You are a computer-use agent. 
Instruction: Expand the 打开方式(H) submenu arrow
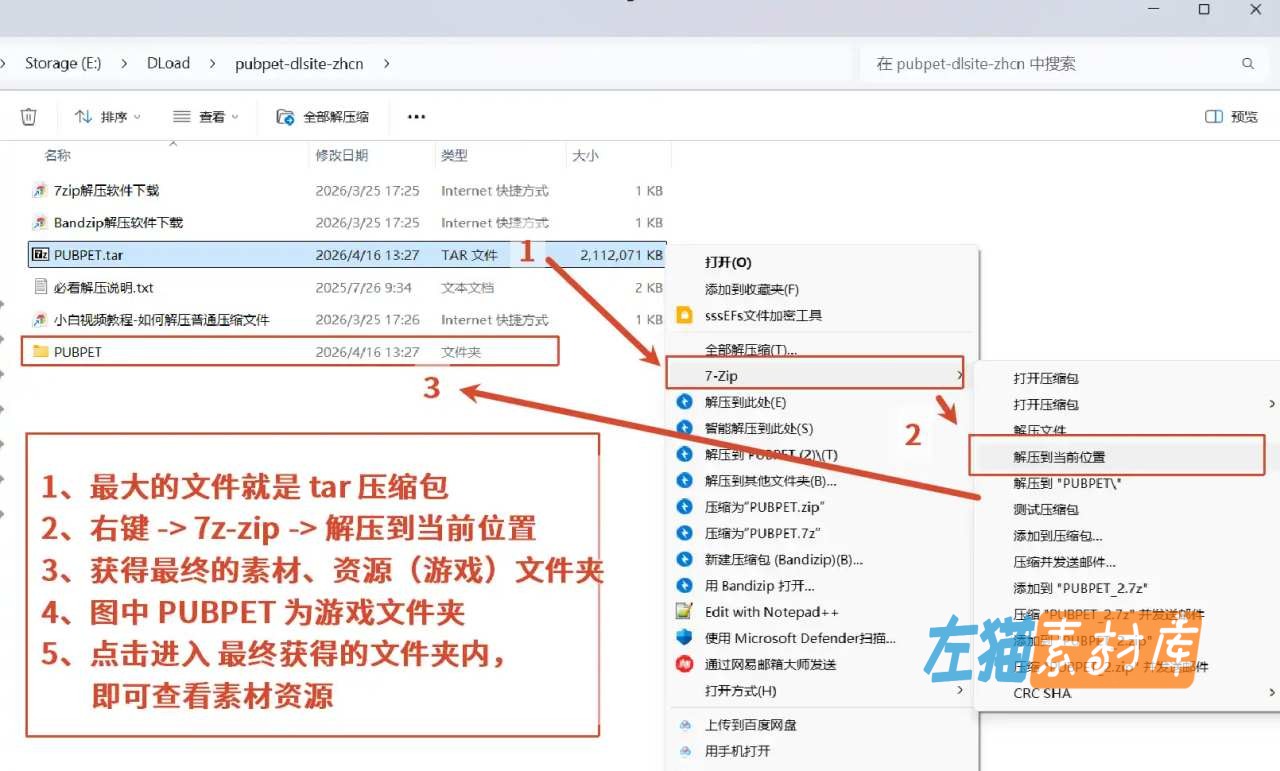(x=960, y=690)
